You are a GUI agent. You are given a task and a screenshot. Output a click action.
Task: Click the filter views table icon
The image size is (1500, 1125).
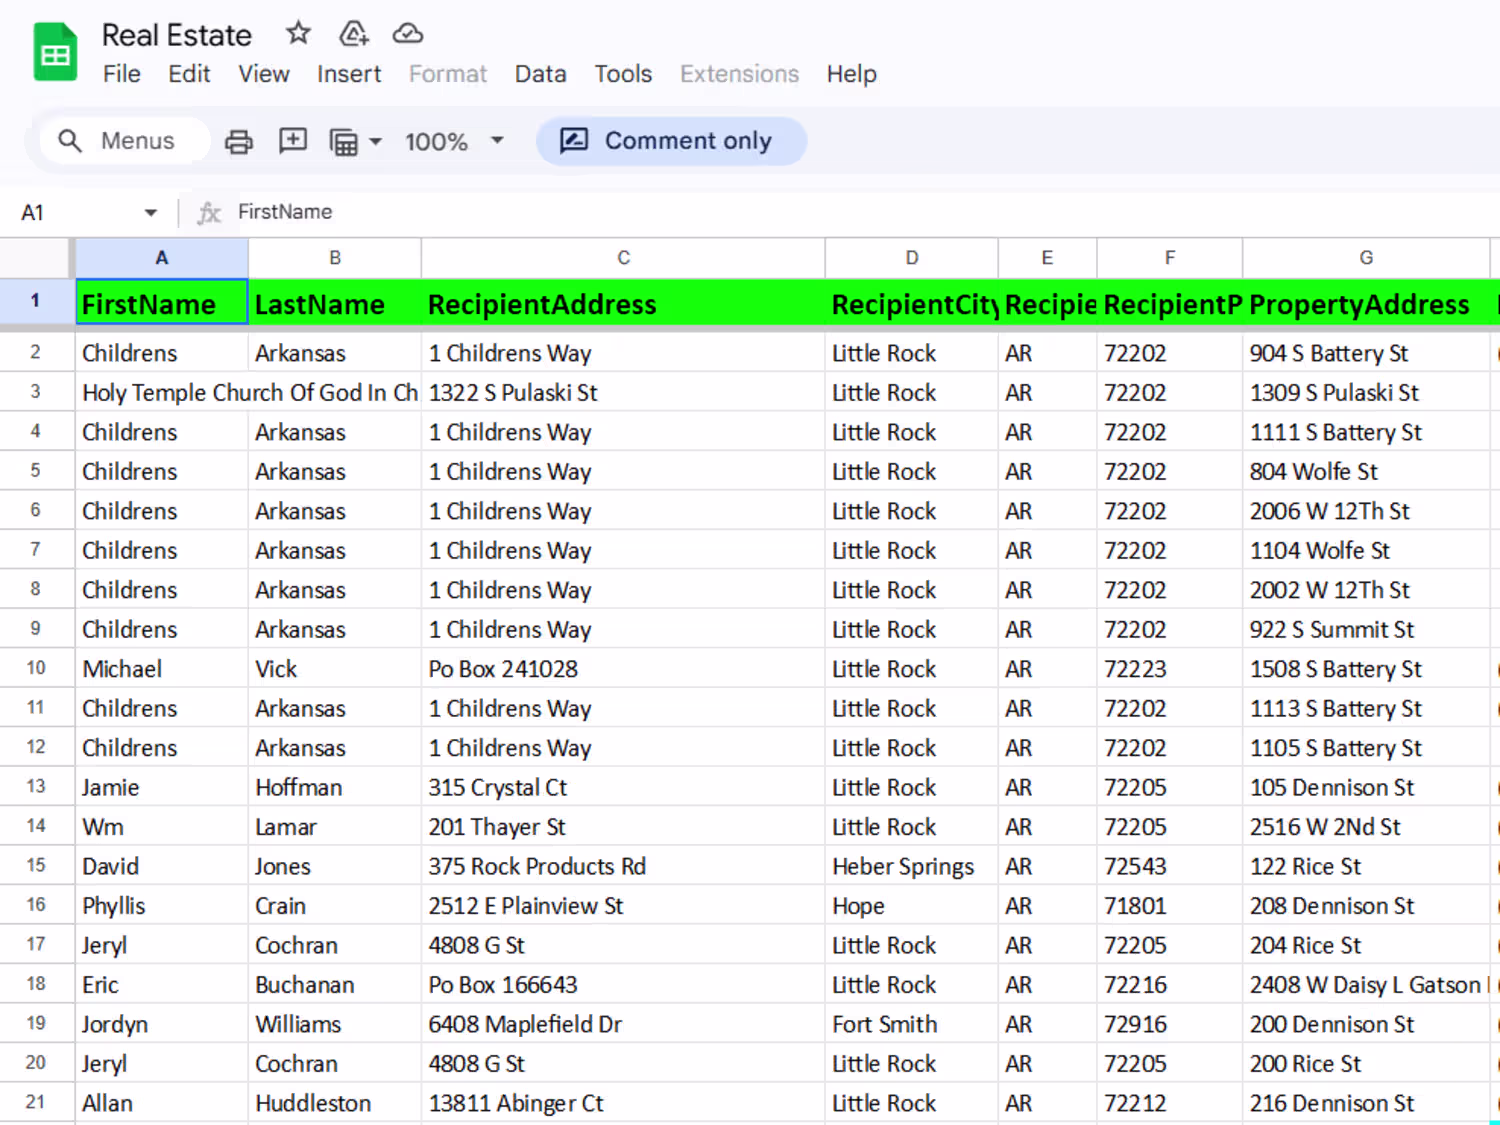tap(343, 142)
